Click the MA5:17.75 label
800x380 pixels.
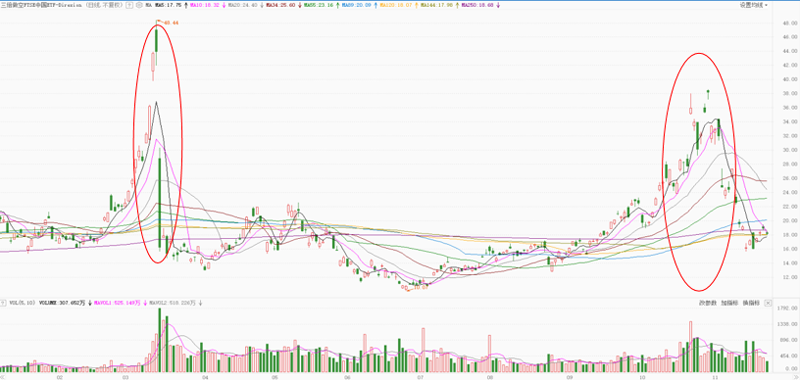(168, 5)
